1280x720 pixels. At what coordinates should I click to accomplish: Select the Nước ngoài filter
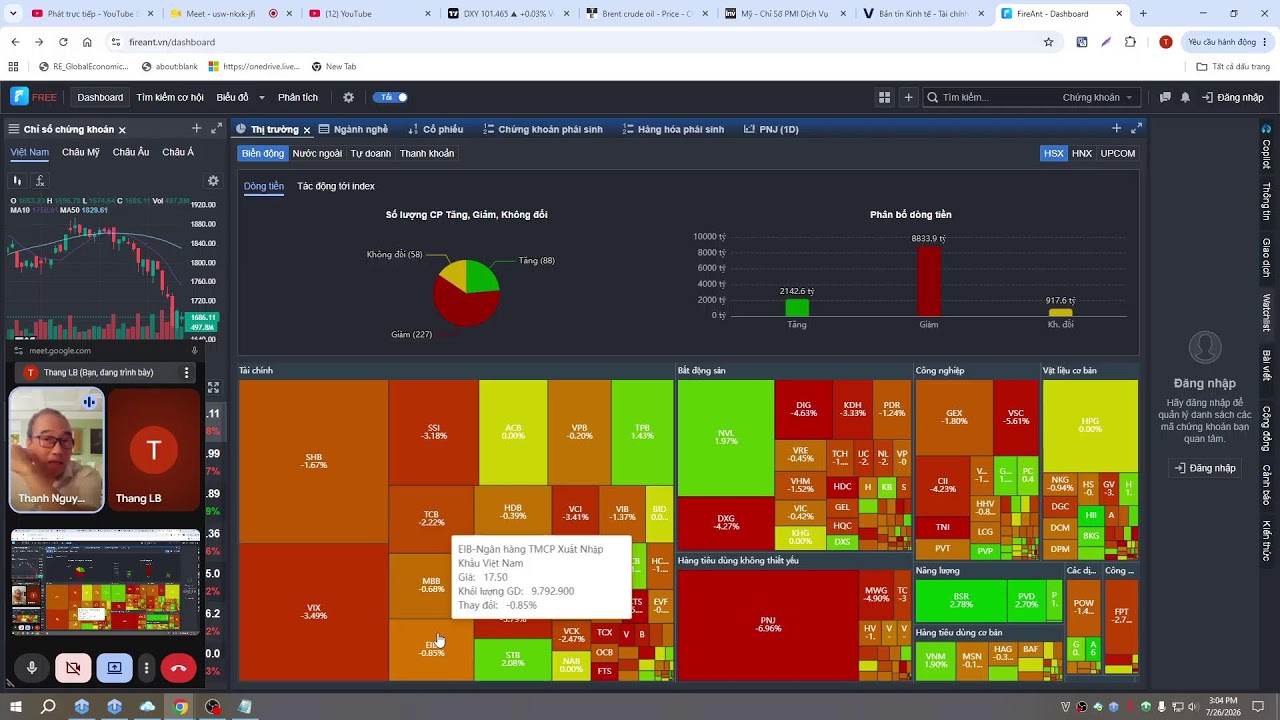(x=317, y=153)
